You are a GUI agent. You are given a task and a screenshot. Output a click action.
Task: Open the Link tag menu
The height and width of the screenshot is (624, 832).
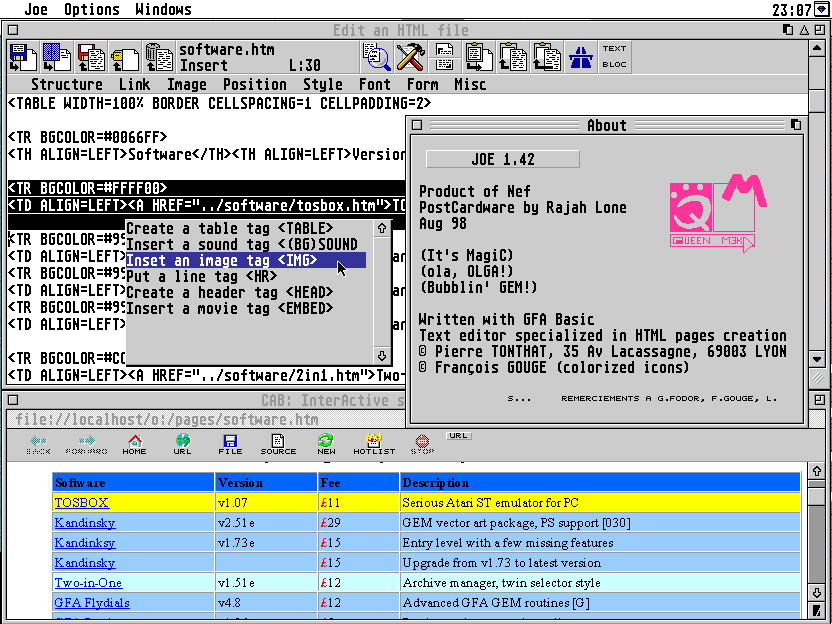click(x=134, y=84)
